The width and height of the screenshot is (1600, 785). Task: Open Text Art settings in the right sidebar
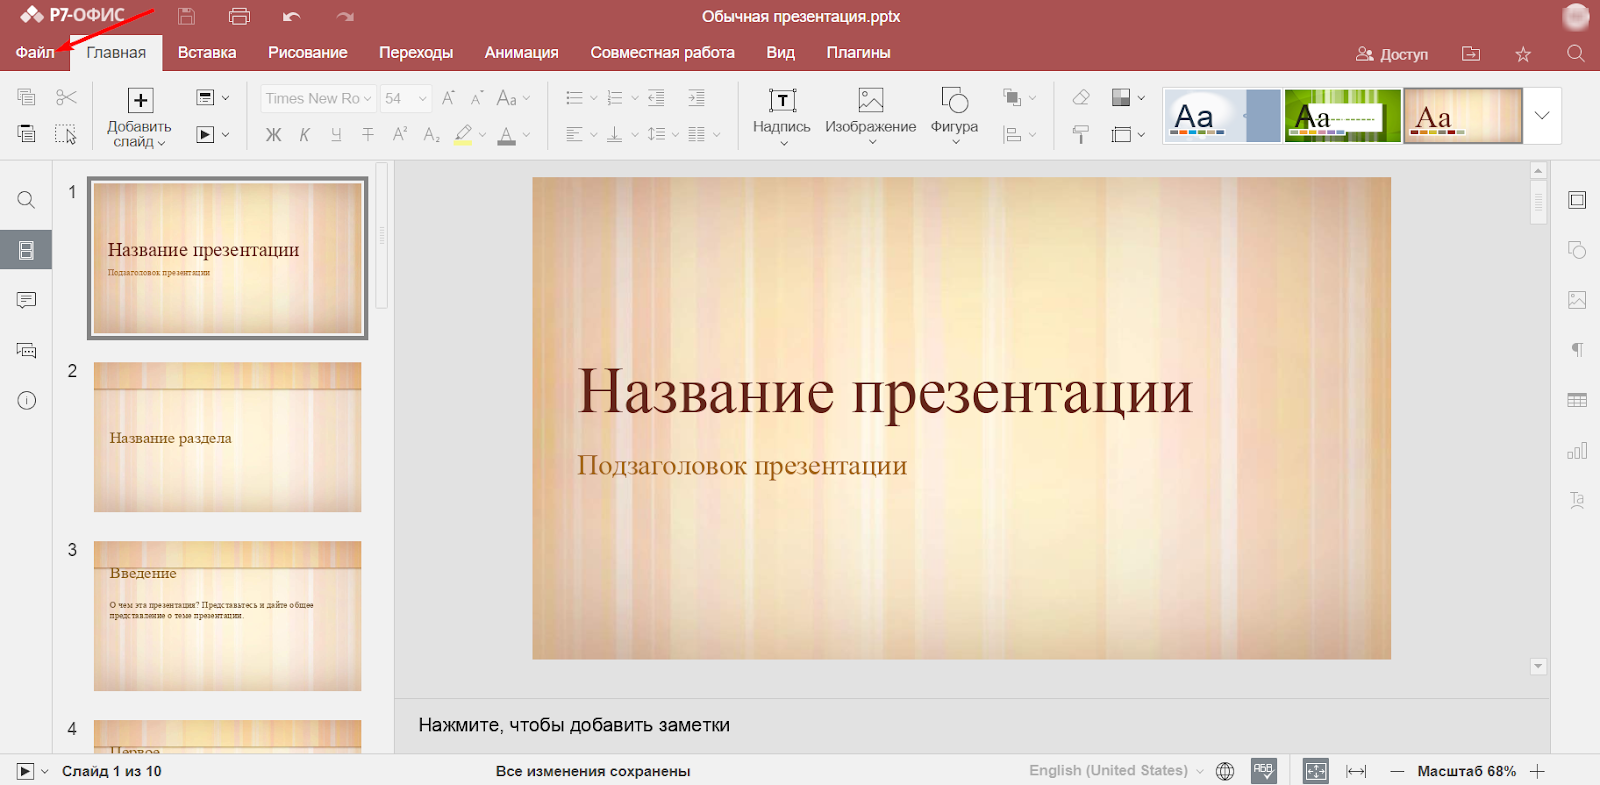tap(1577, 500)
